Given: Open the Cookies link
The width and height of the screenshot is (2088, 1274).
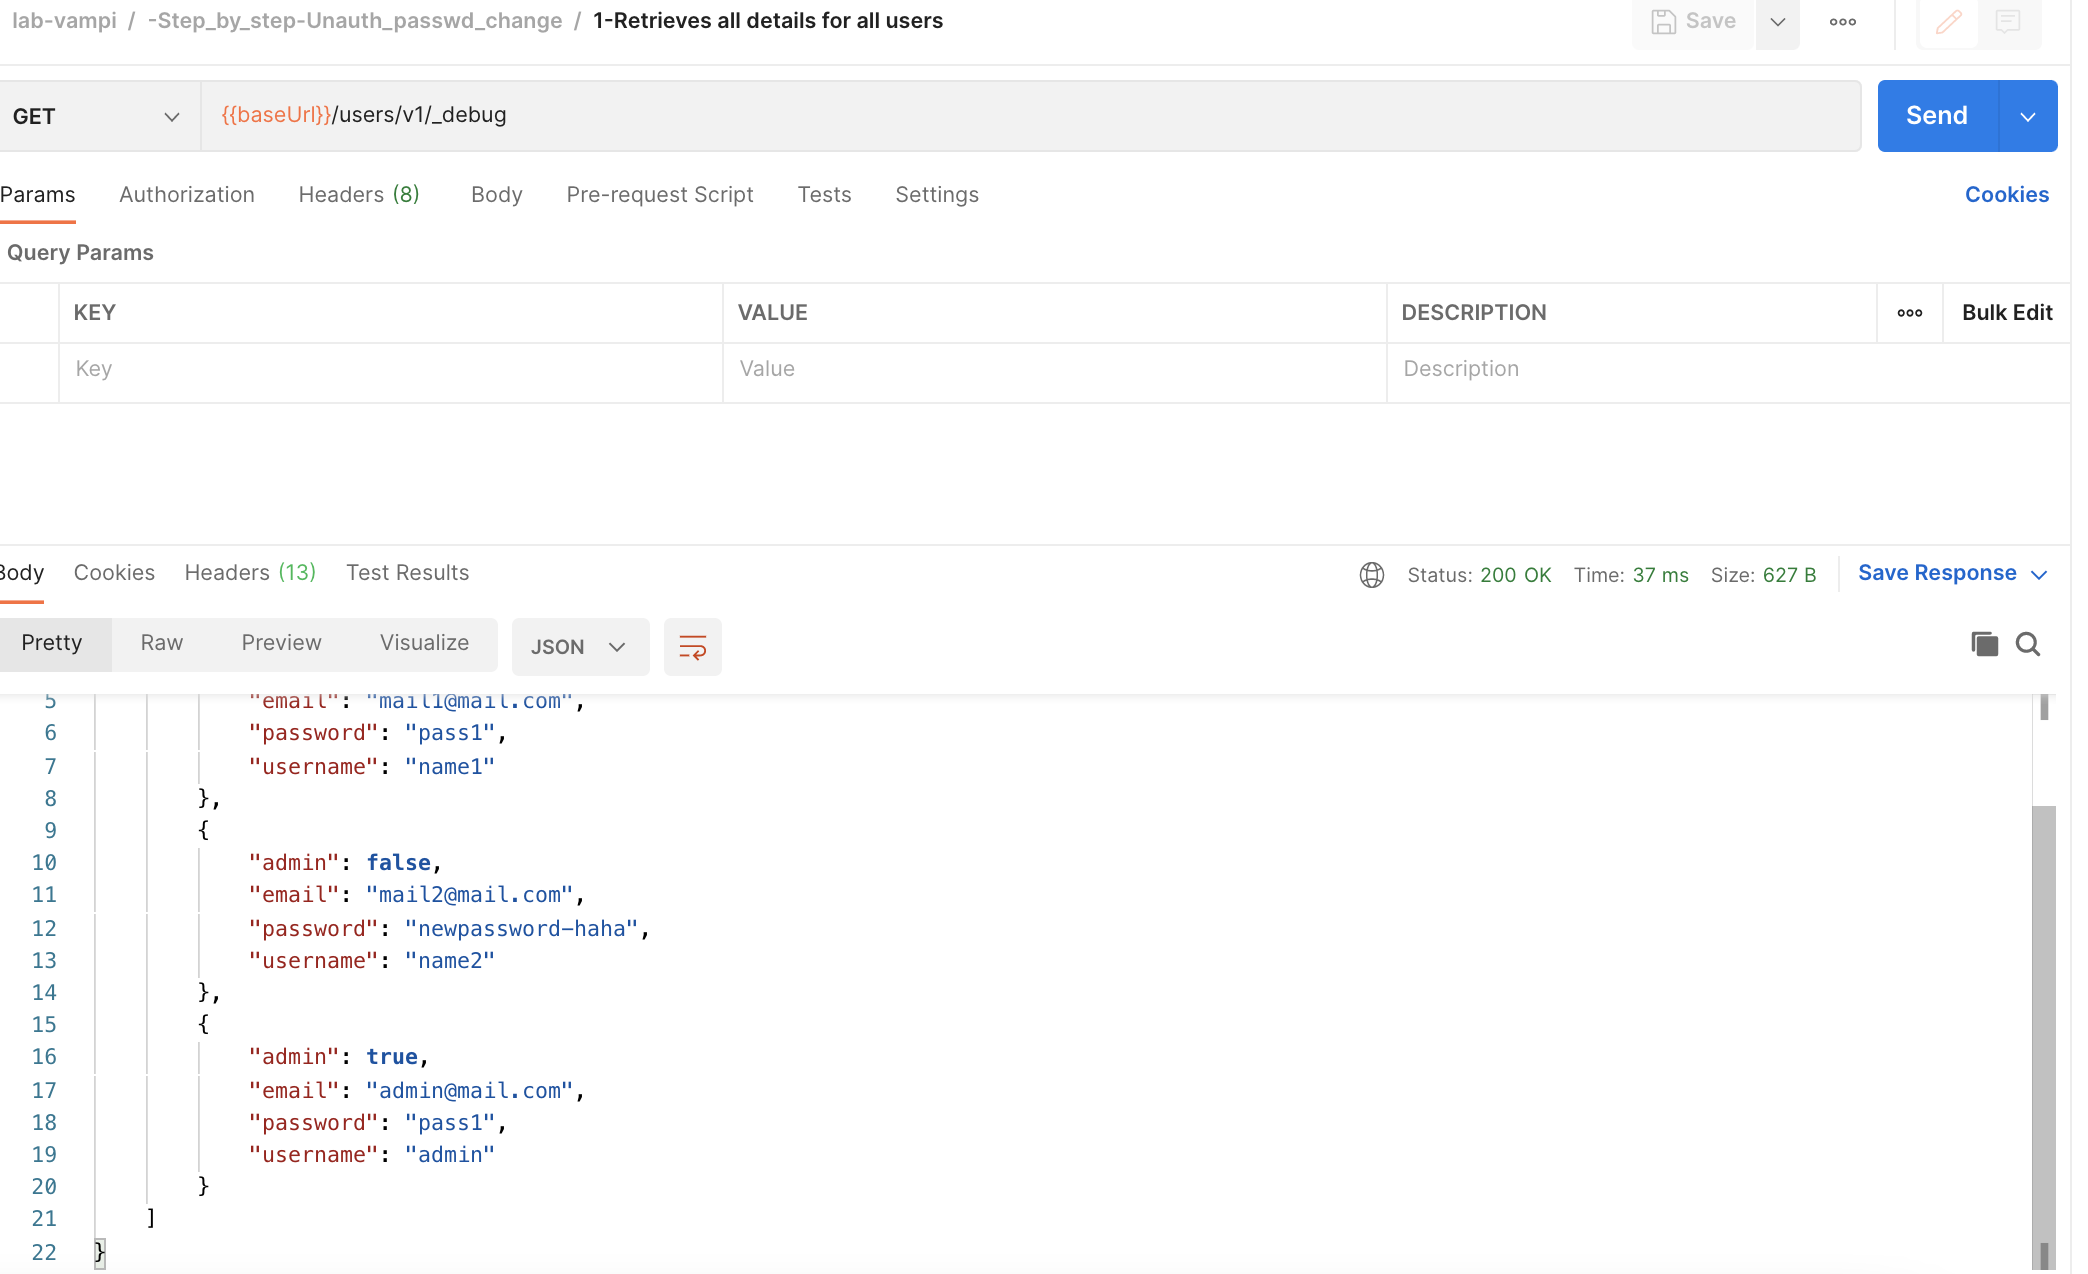Looking at the screenshot, I should 2006,195.
